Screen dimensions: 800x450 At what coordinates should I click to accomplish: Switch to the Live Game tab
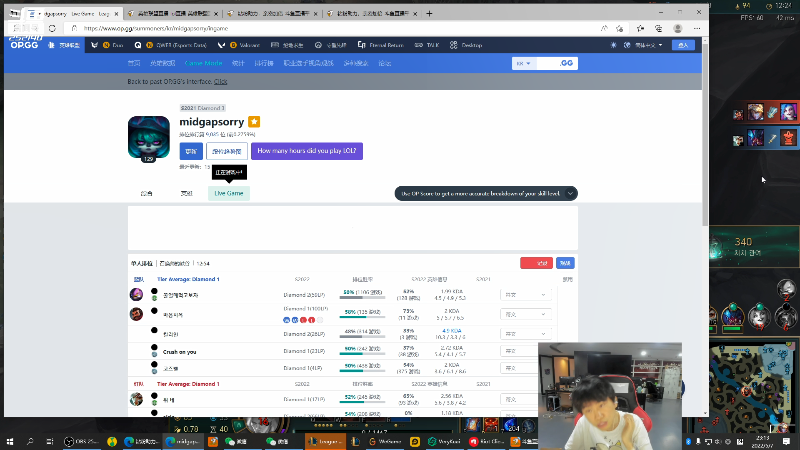(229, 193)
